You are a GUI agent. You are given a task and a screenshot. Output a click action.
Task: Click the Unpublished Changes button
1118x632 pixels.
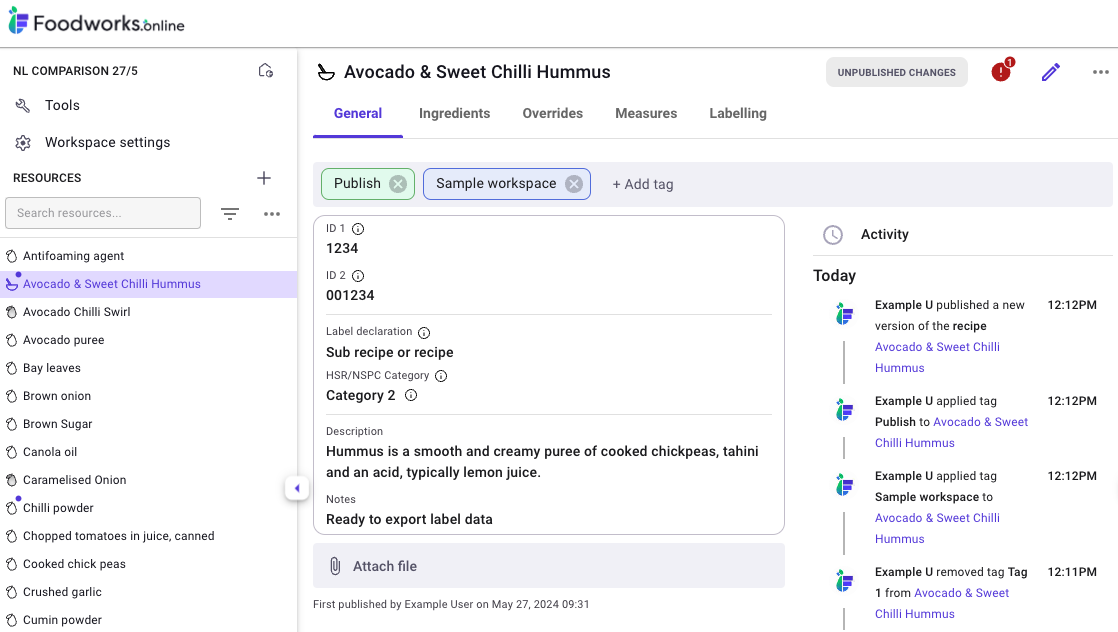click(896, 72)
